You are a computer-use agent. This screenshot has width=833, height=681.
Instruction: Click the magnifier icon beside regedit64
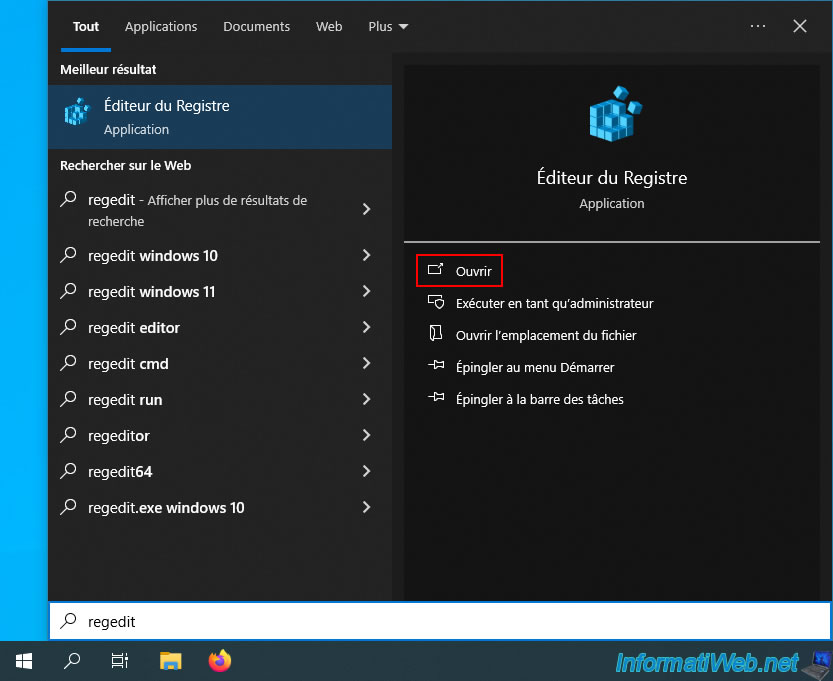pyautogui.click(x=69, y=471)
